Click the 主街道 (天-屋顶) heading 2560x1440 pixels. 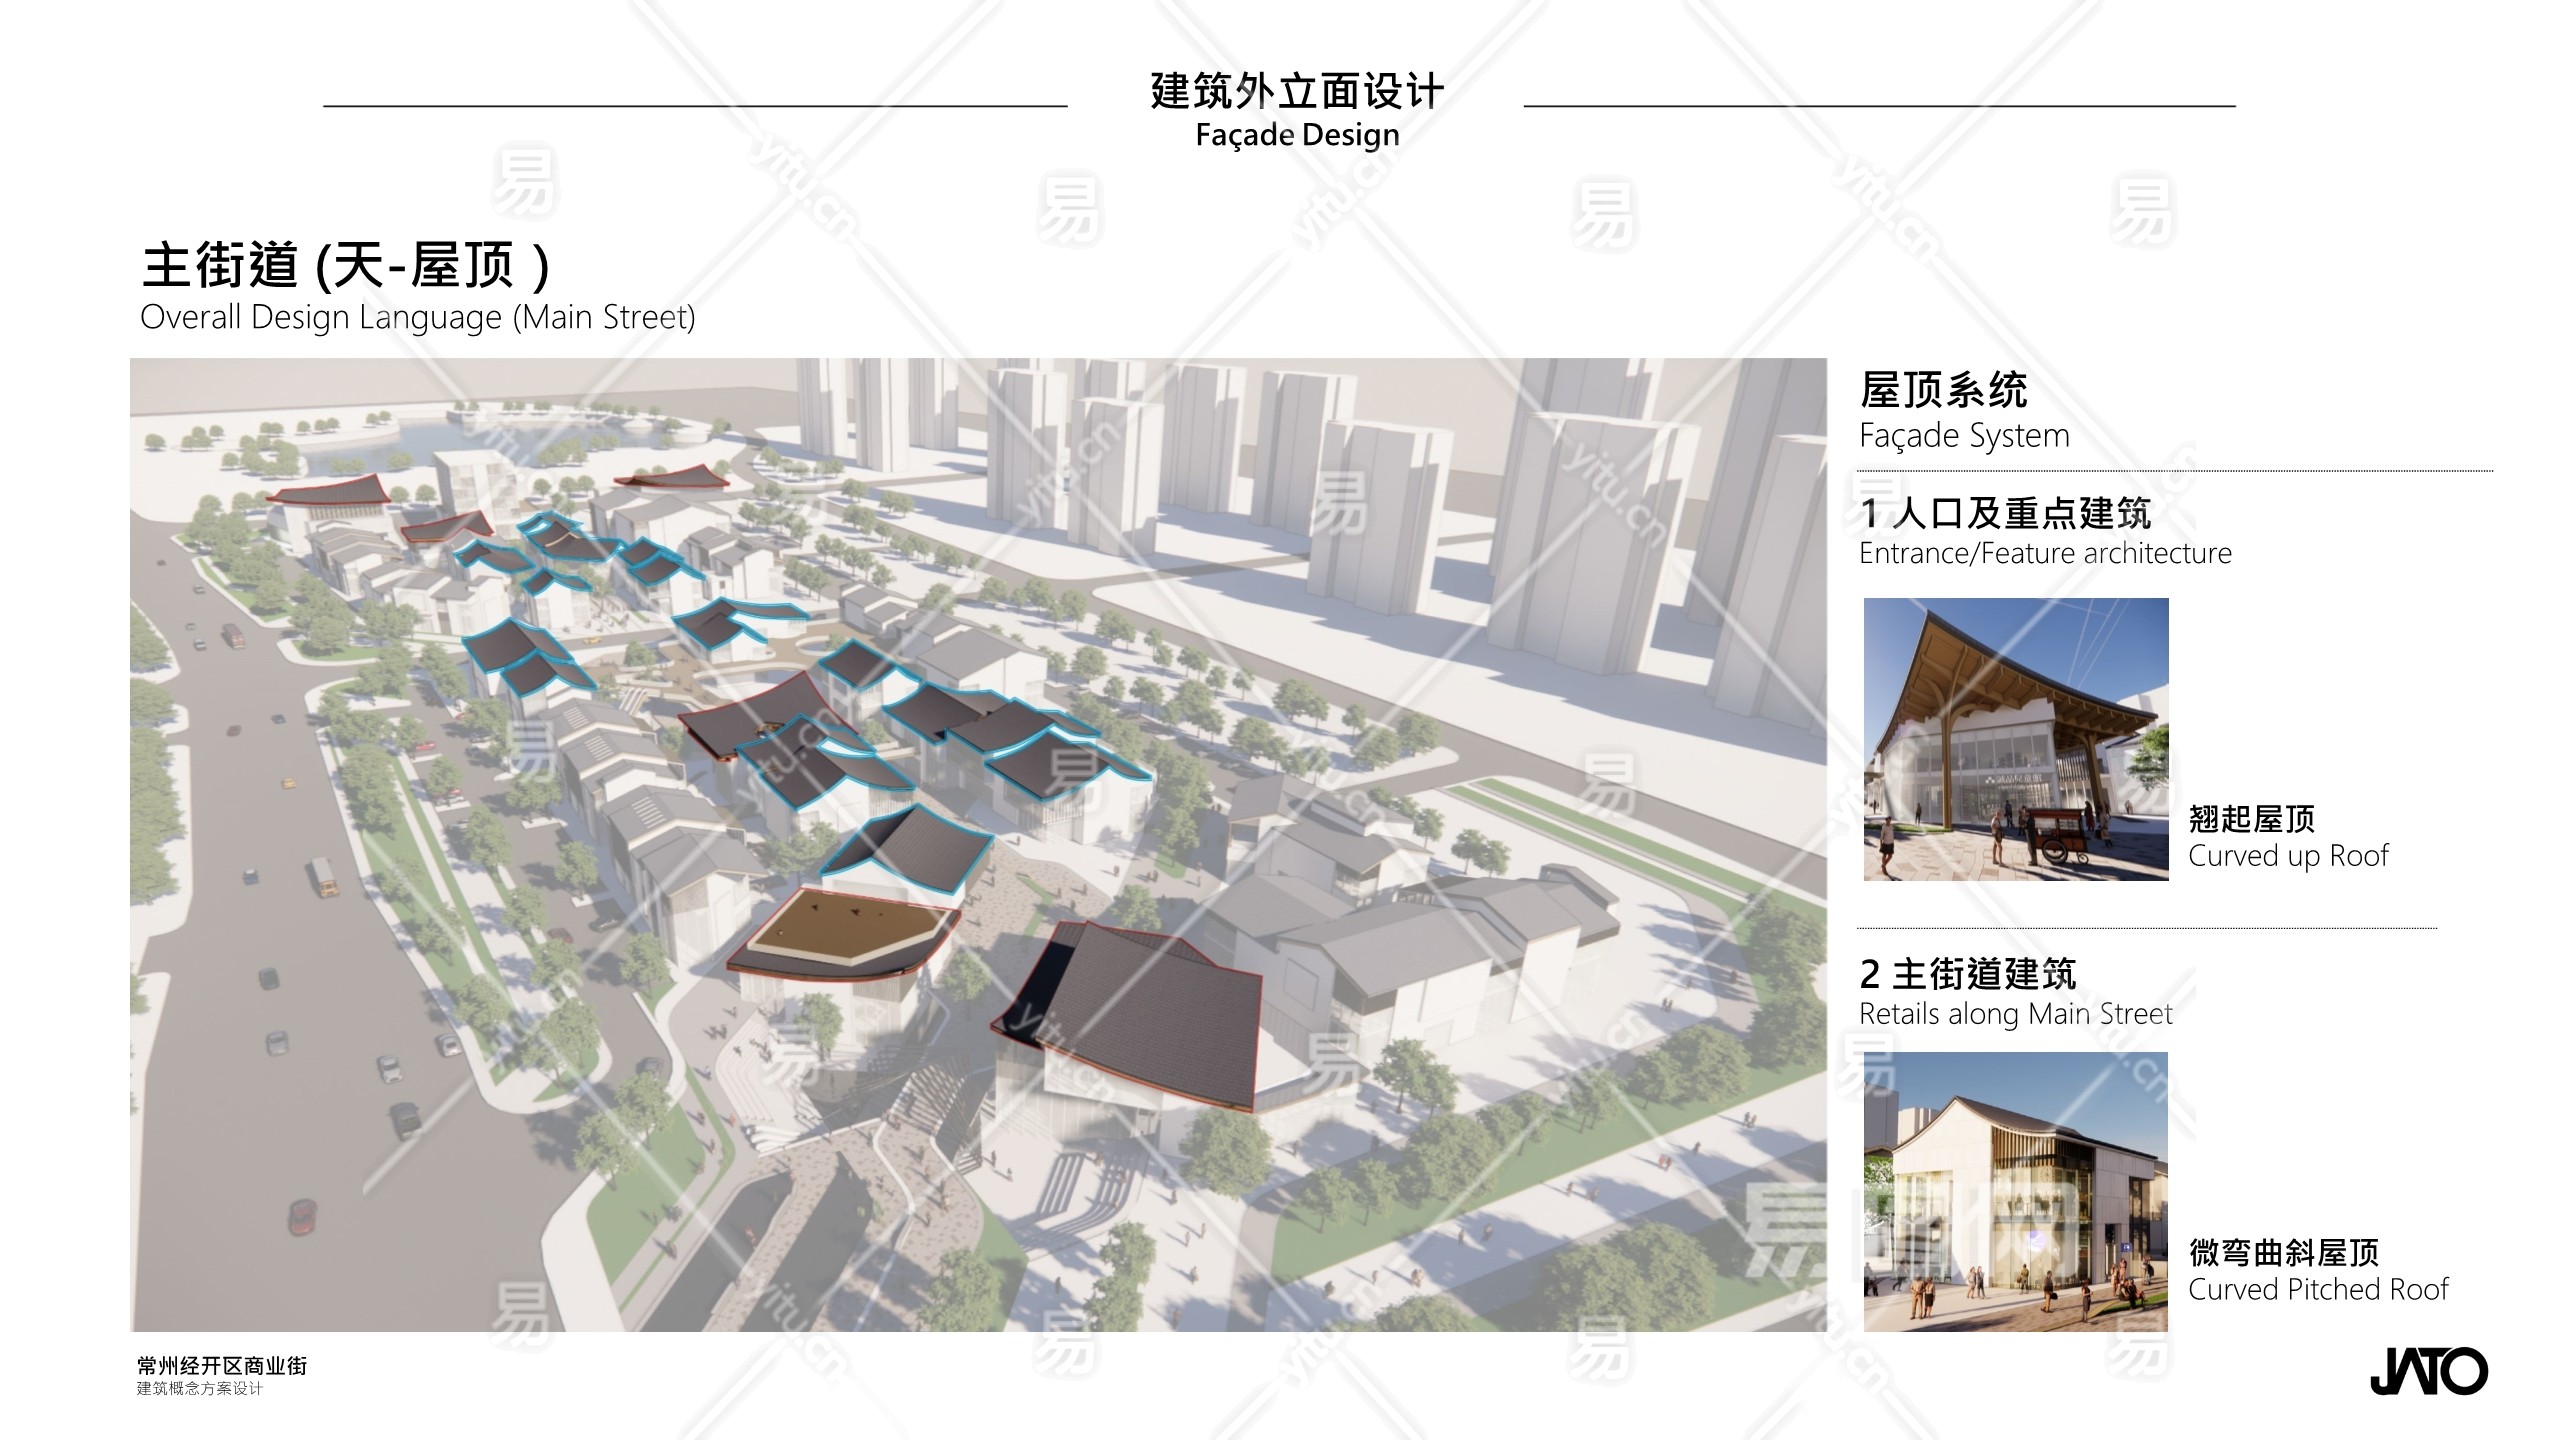pos(346,265)
